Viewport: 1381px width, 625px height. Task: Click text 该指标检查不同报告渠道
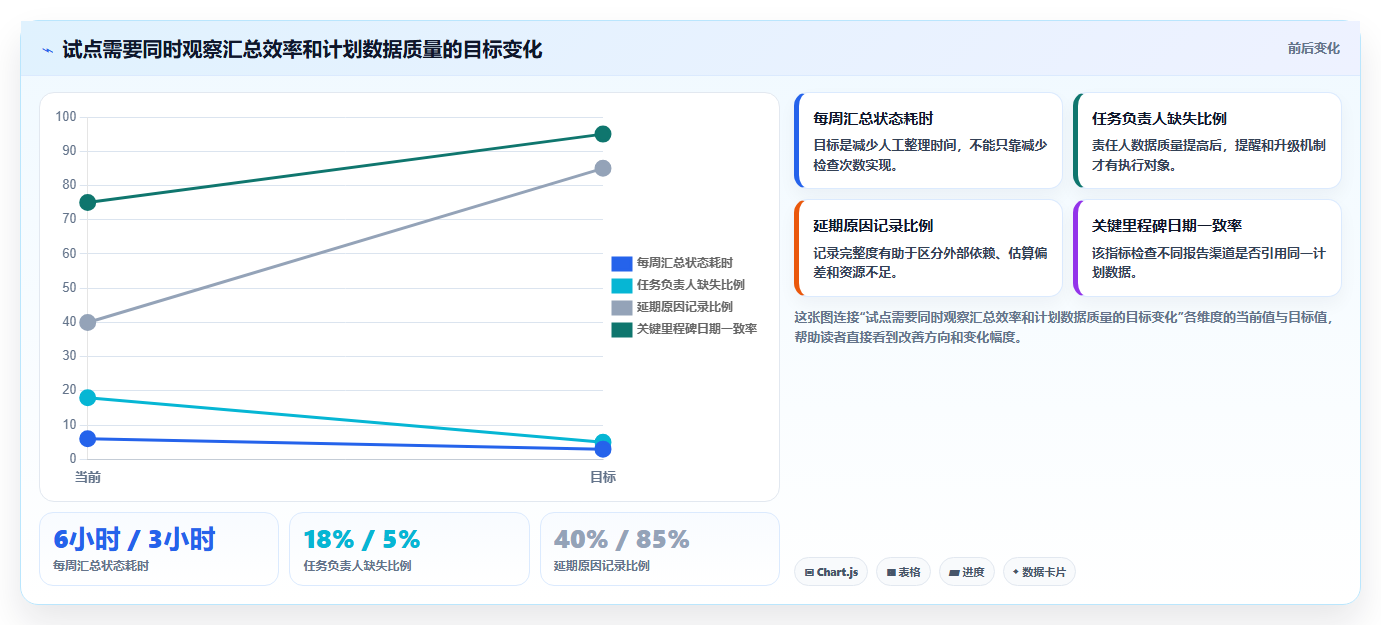[1209, 262]
